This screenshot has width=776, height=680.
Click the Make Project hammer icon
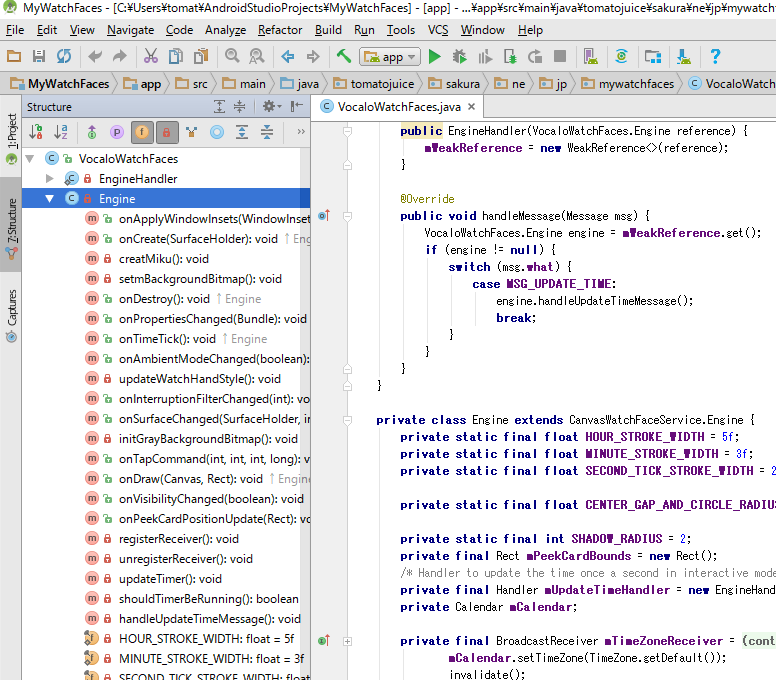344,56
